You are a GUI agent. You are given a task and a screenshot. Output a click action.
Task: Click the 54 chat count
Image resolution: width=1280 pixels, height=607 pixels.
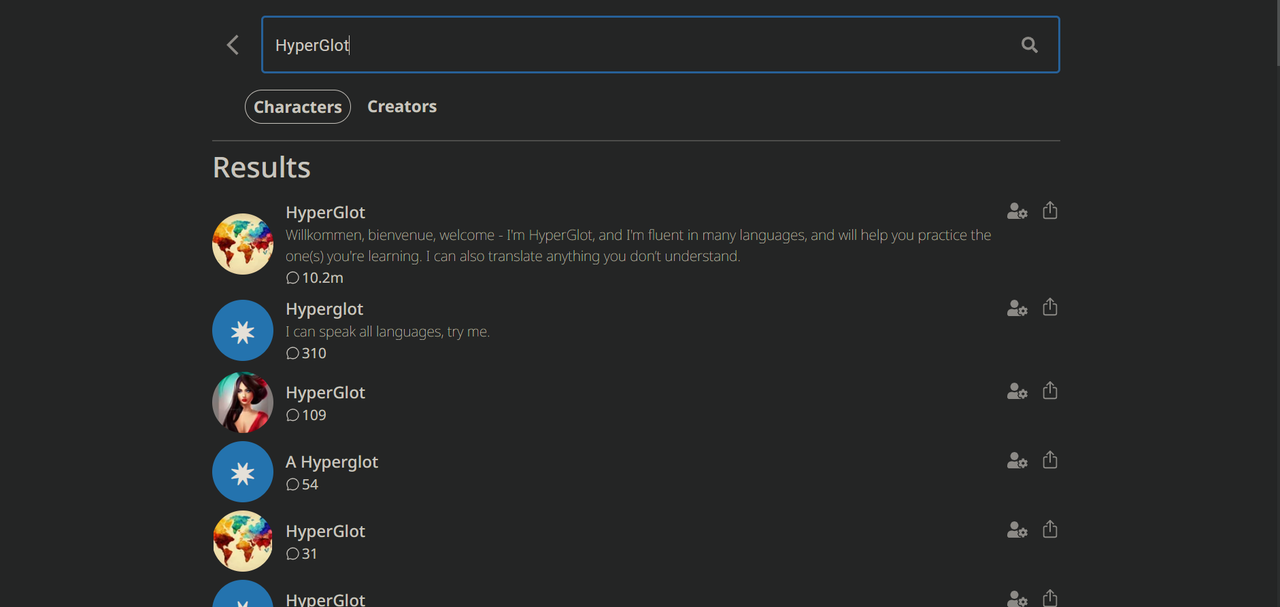tap(302, 484)
